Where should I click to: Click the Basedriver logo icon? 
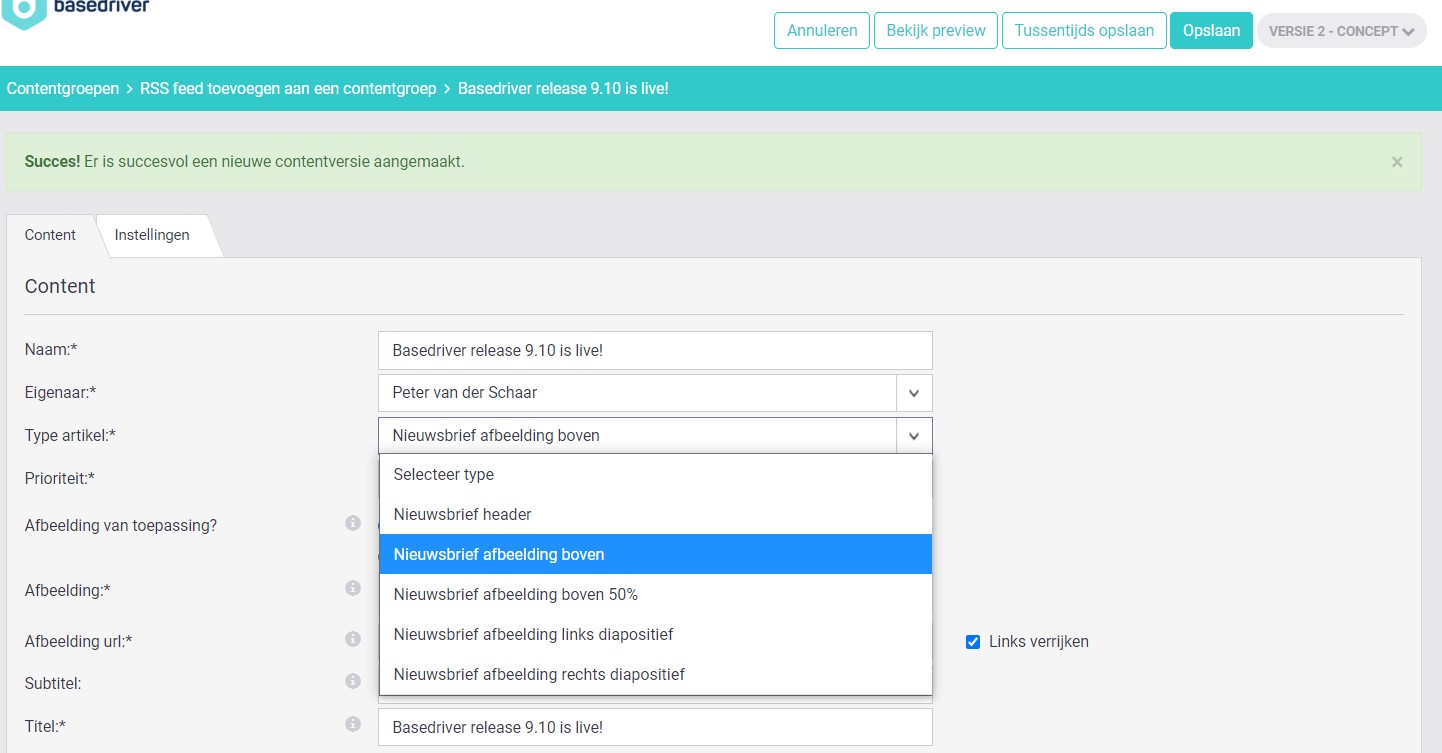tap(24, 12)
